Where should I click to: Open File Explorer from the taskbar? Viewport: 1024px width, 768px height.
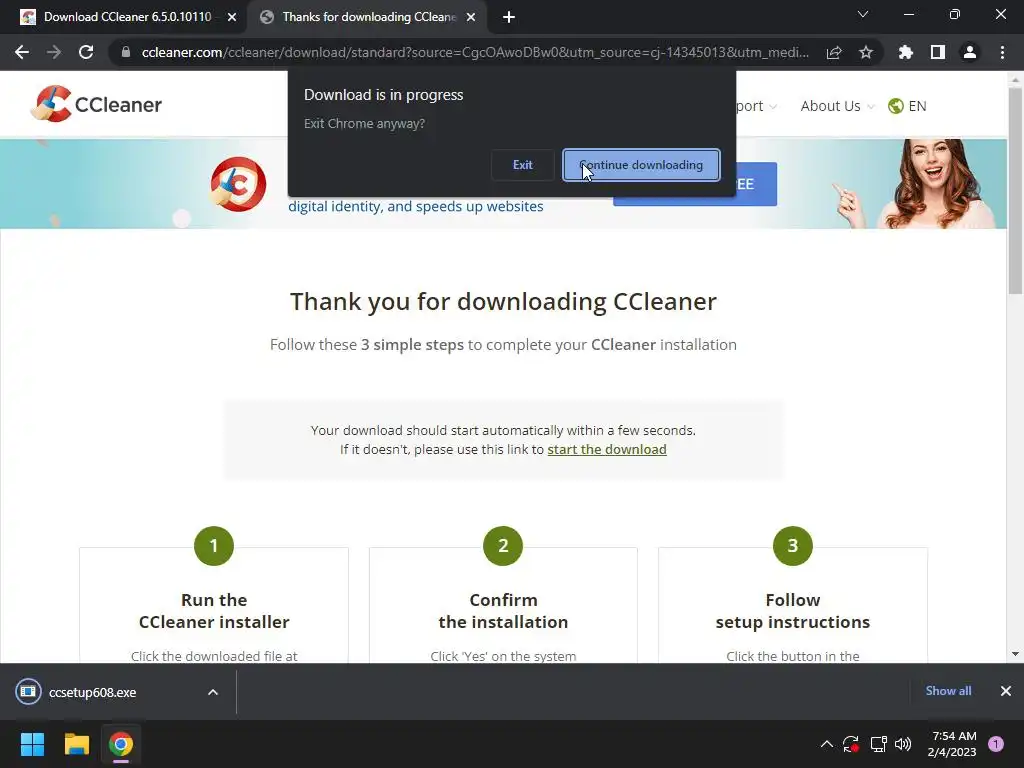(x=76, y=744)
